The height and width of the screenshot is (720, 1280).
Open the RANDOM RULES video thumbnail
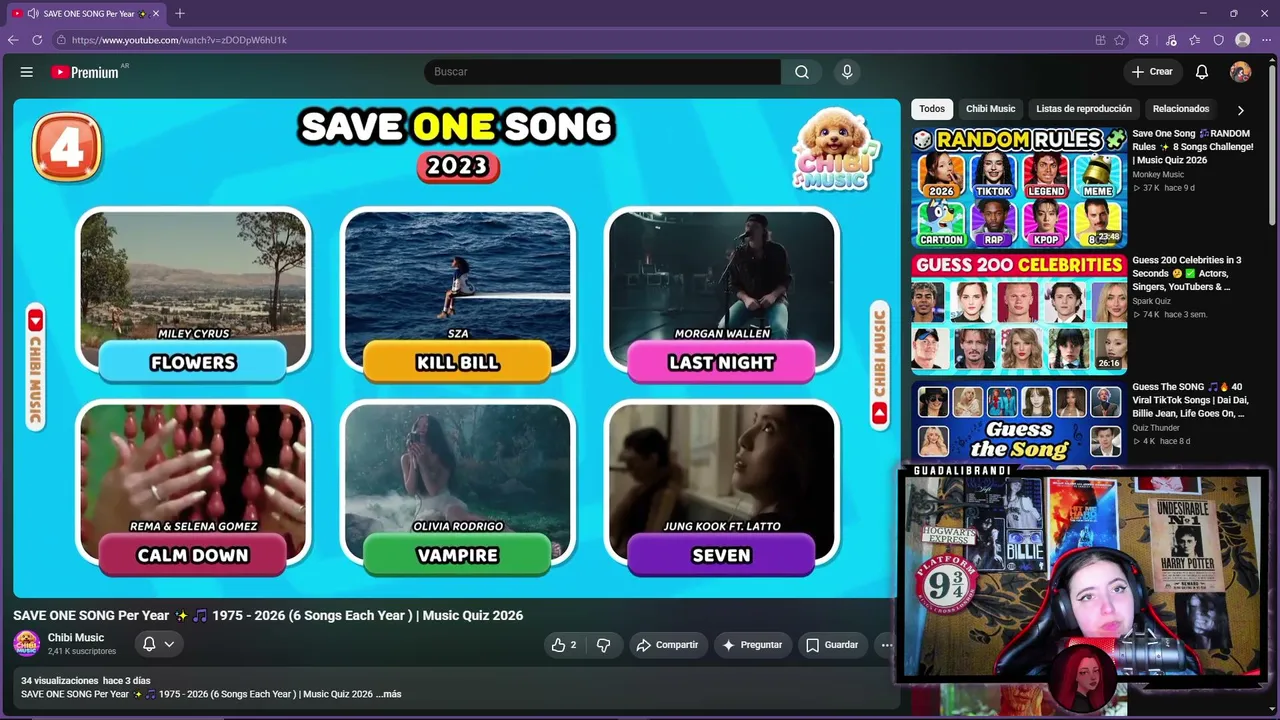point(1019,187)
